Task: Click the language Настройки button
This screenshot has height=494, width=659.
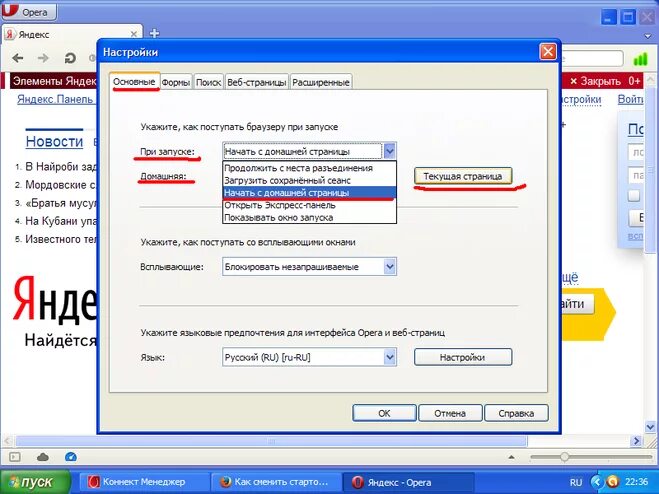Action: point(463,357)
